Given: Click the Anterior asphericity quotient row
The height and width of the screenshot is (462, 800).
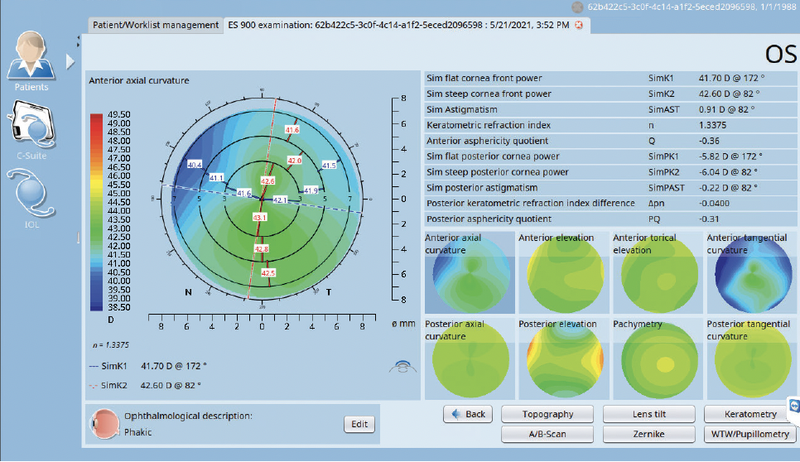Looking at the screenshot, I should click(x=611, y=141).
